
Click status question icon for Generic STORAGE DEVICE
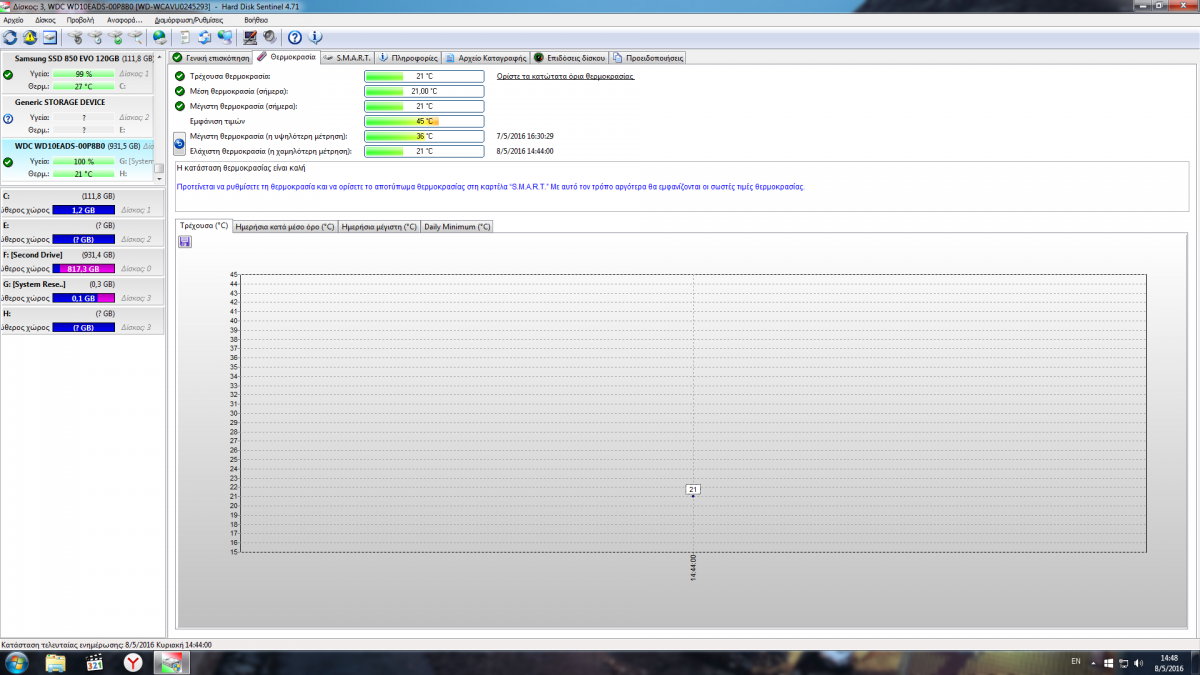coord(8,118)
